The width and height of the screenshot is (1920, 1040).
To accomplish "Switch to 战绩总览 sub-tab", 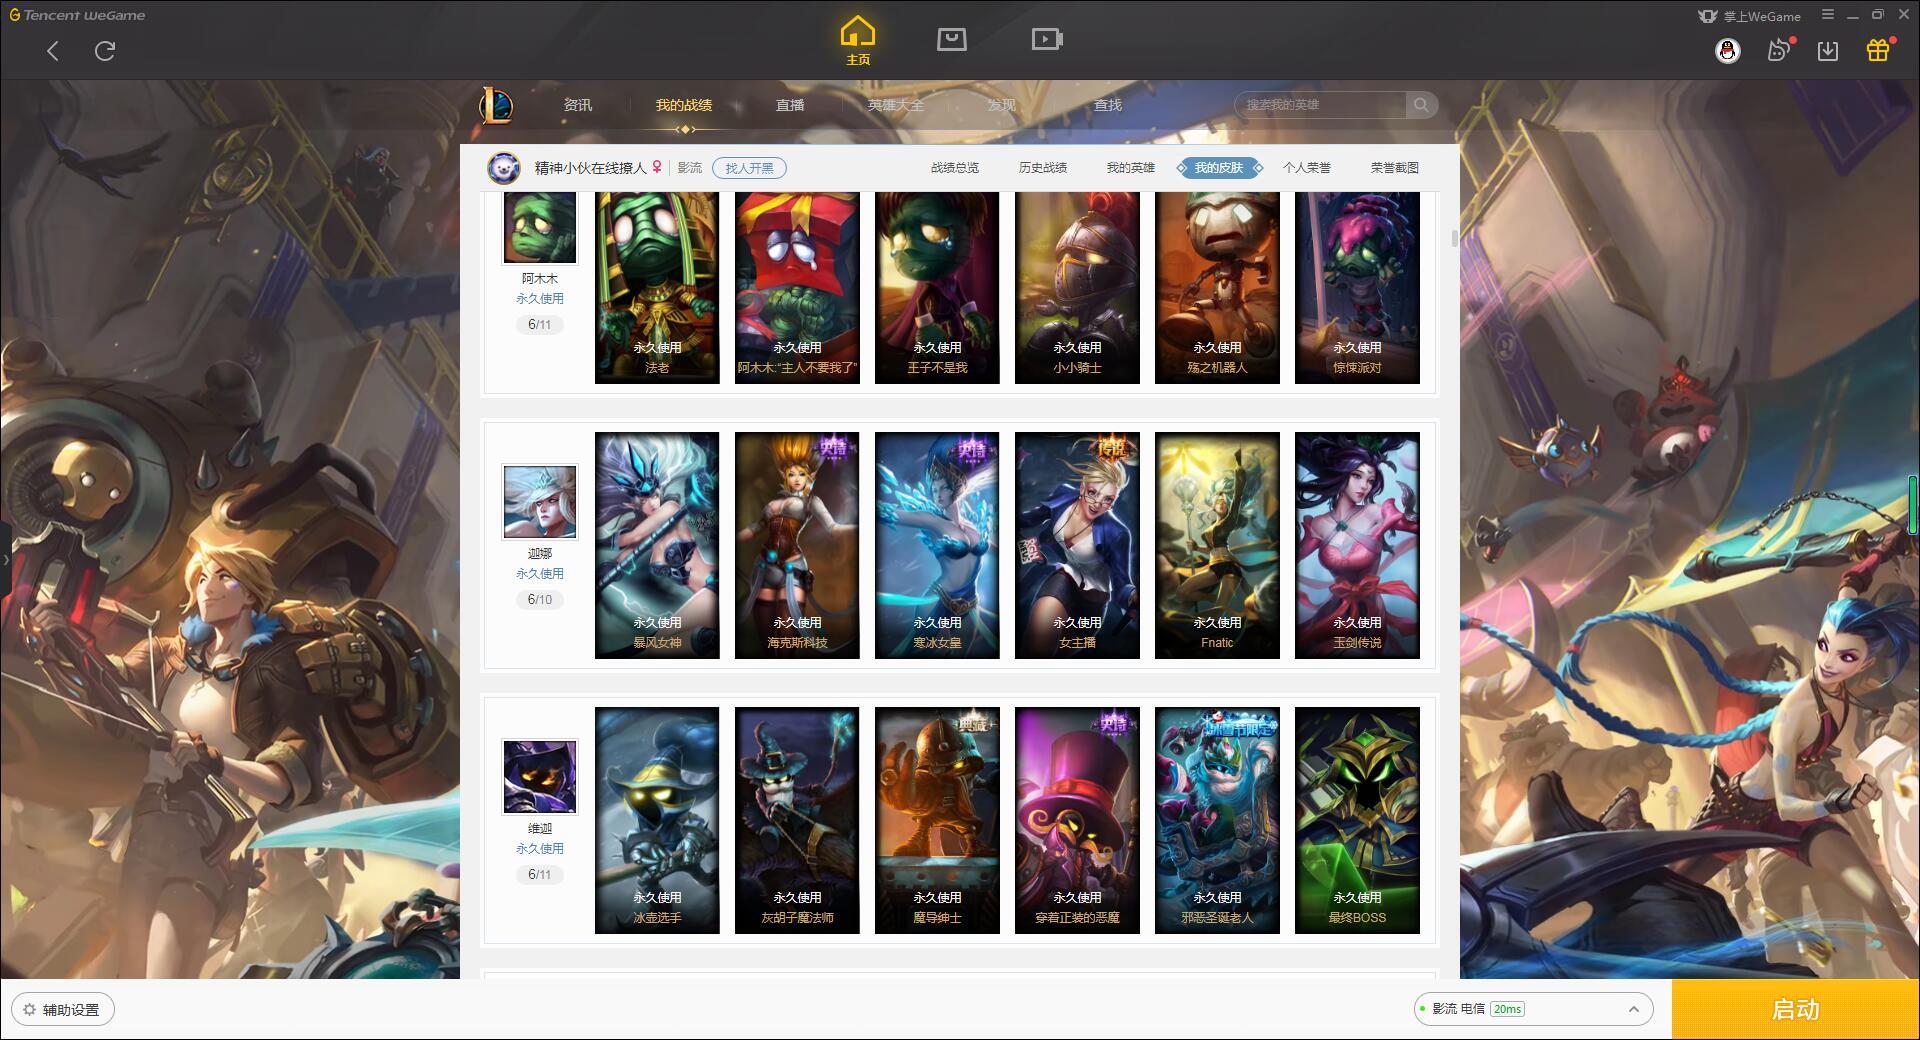I will click(x=955, y=168).
